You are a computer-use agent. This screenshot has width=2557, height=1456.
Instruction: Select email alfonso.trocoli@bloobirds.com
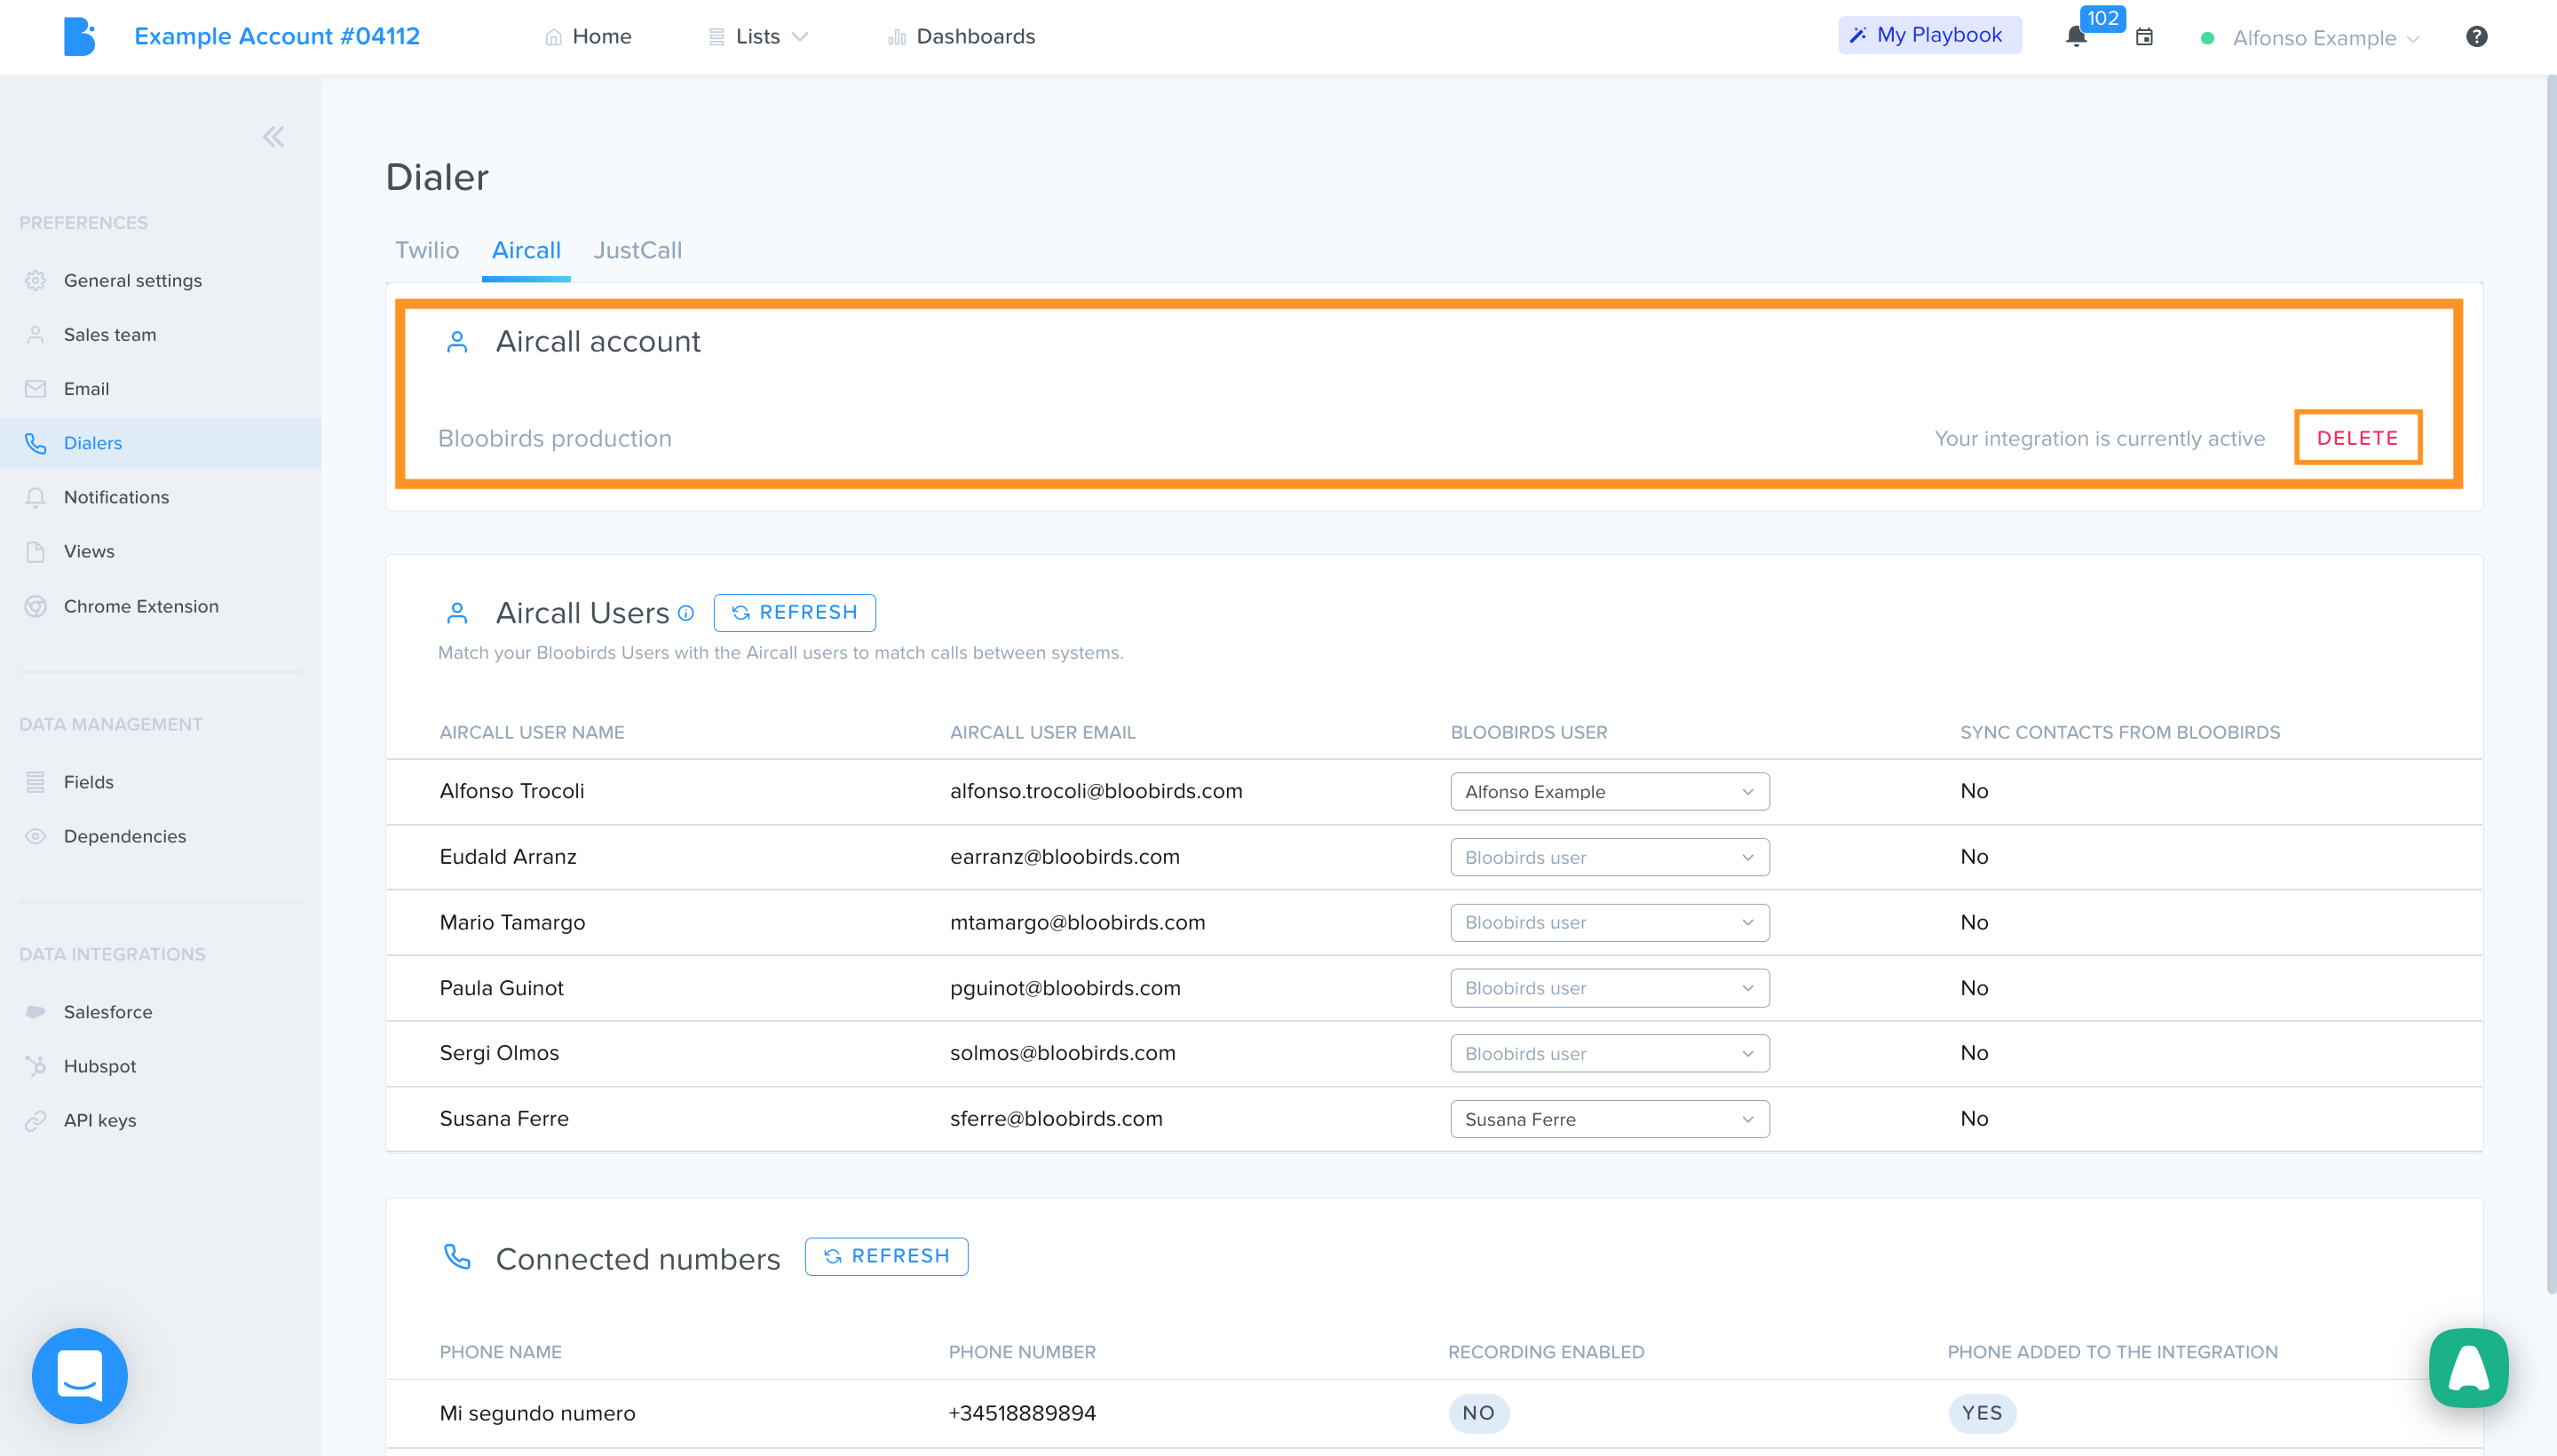pyautogui.click(x=1096, y=791)
